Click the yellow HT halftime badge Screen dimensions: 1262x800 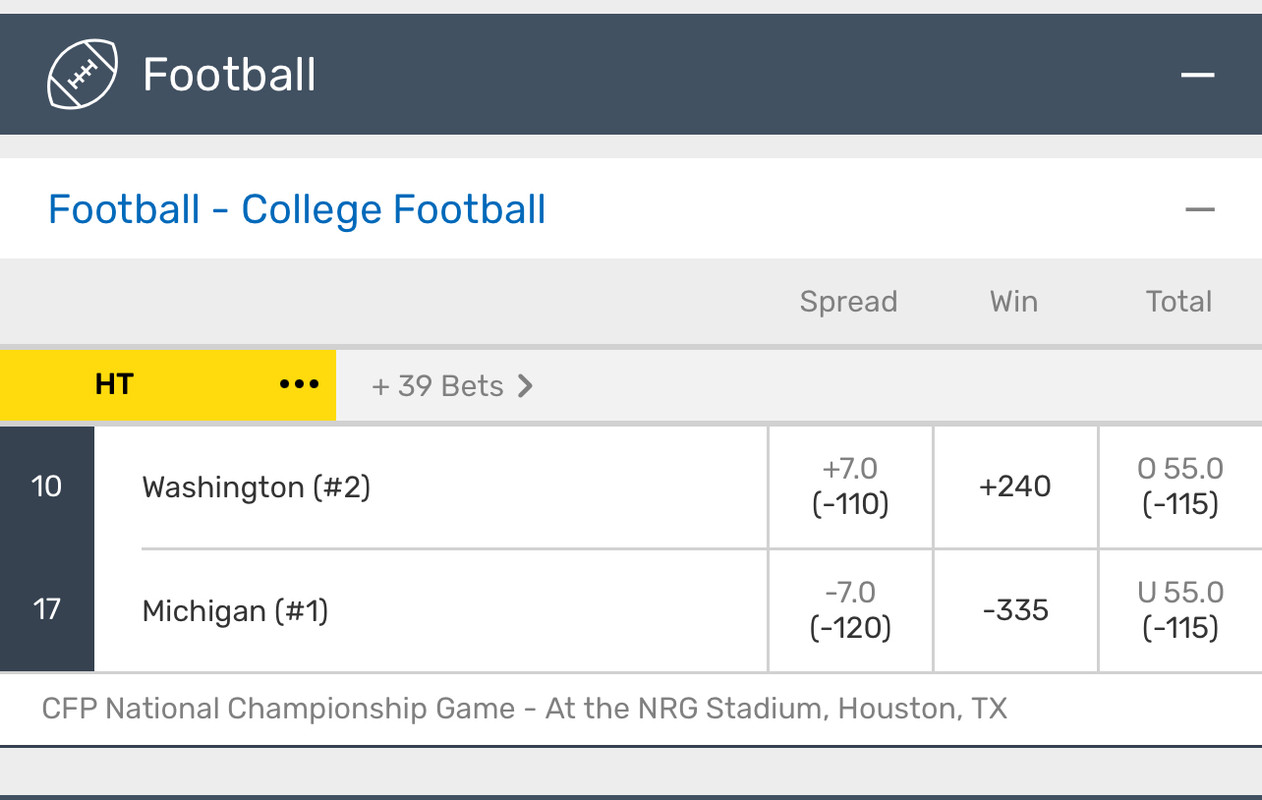[114, 385]
